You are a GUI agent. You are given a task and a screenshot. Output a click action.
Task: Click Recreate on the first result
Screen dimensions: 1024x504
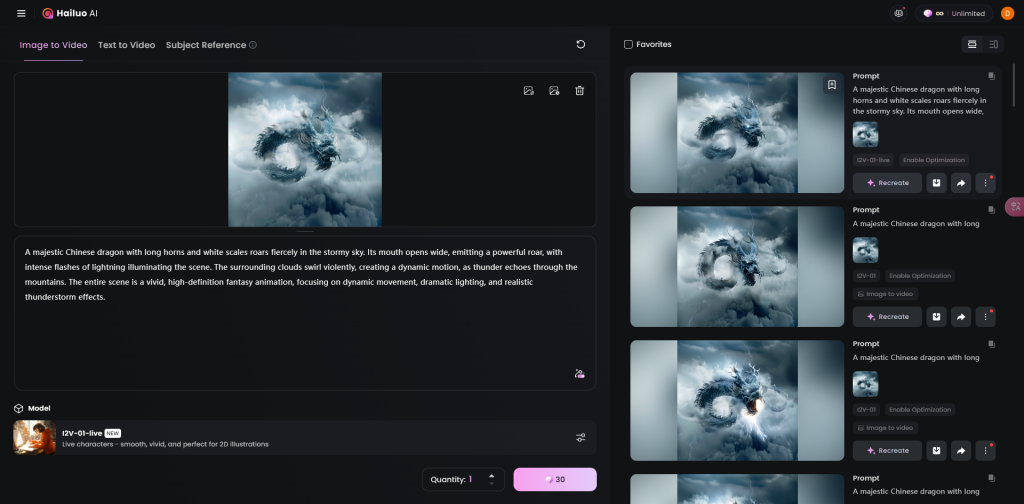click(888, 183)
